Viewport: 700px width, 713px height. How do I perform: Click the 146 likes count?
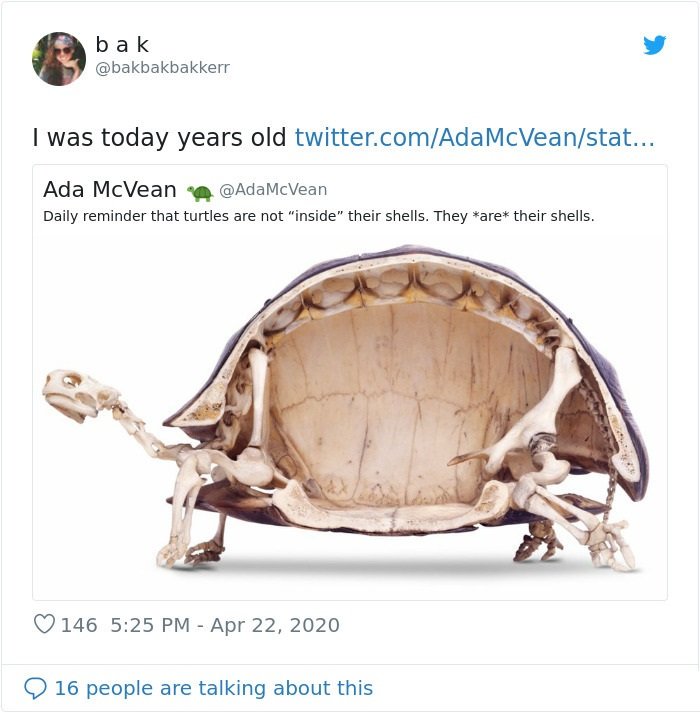click(79, 625)
